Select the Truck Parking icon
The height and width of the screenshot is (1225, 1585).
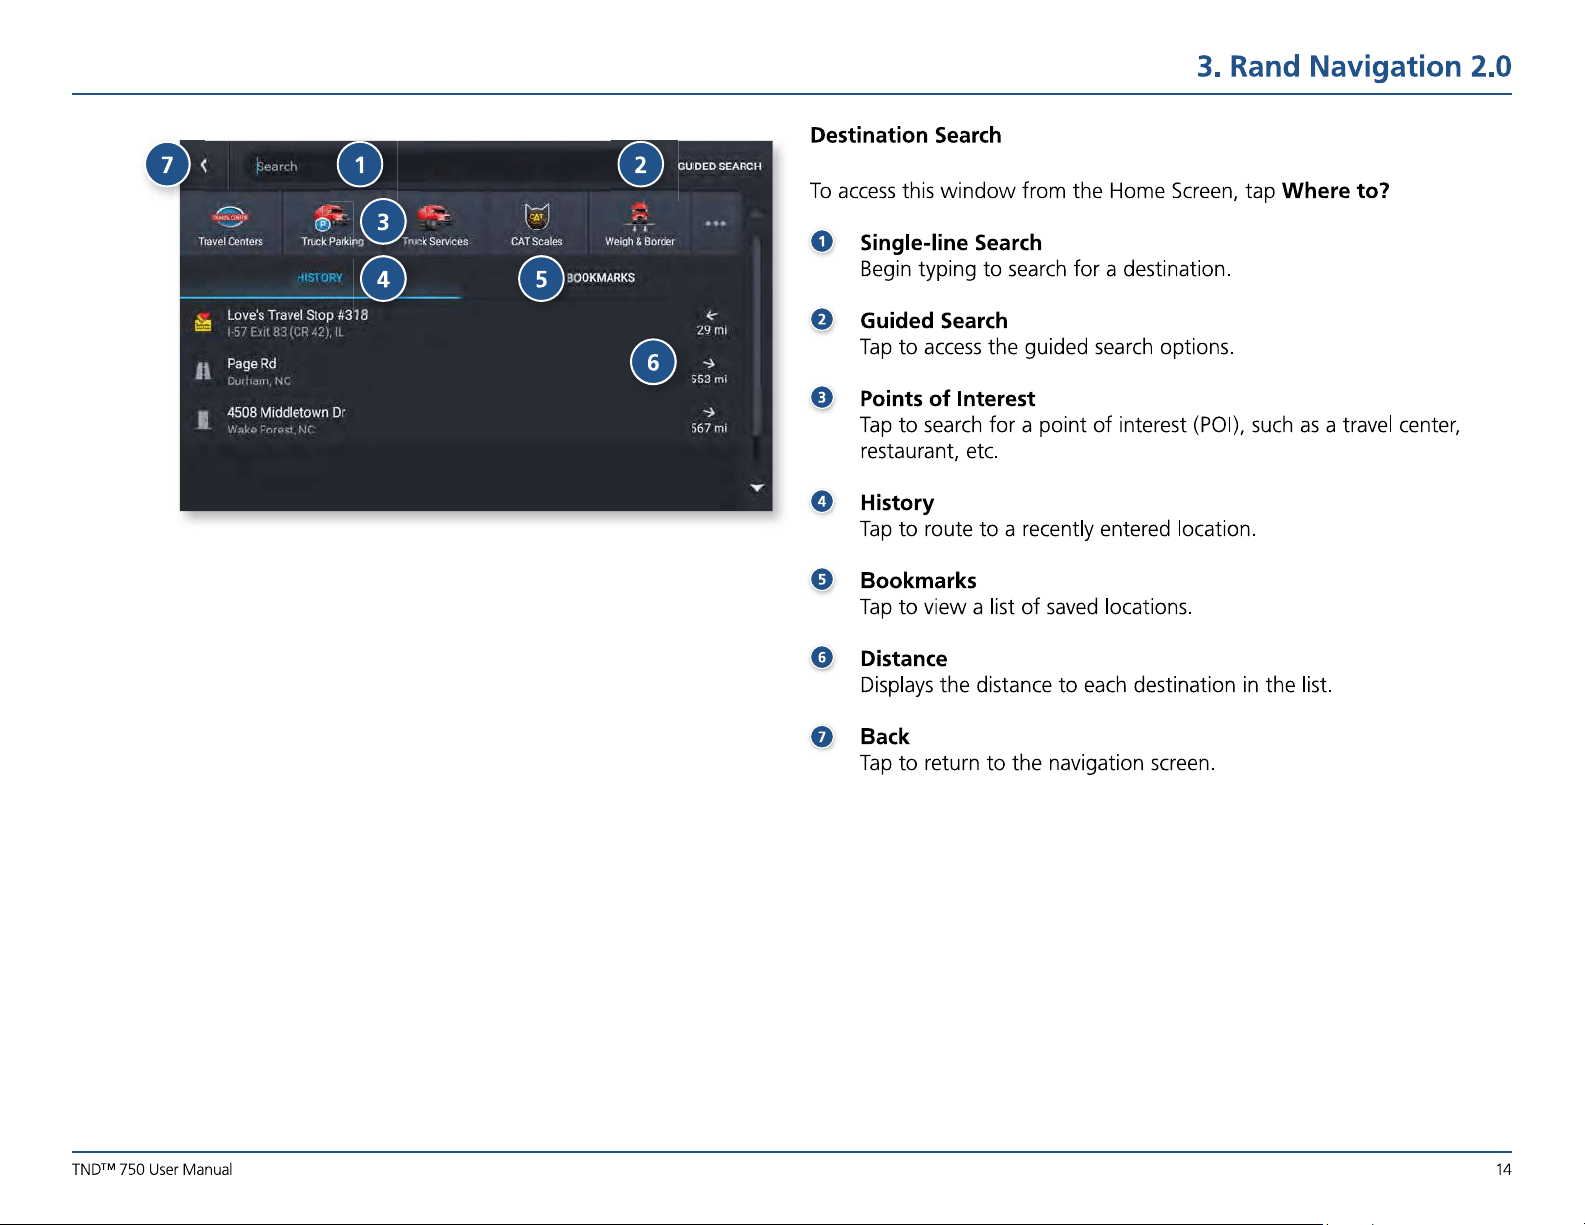[332, 224]
